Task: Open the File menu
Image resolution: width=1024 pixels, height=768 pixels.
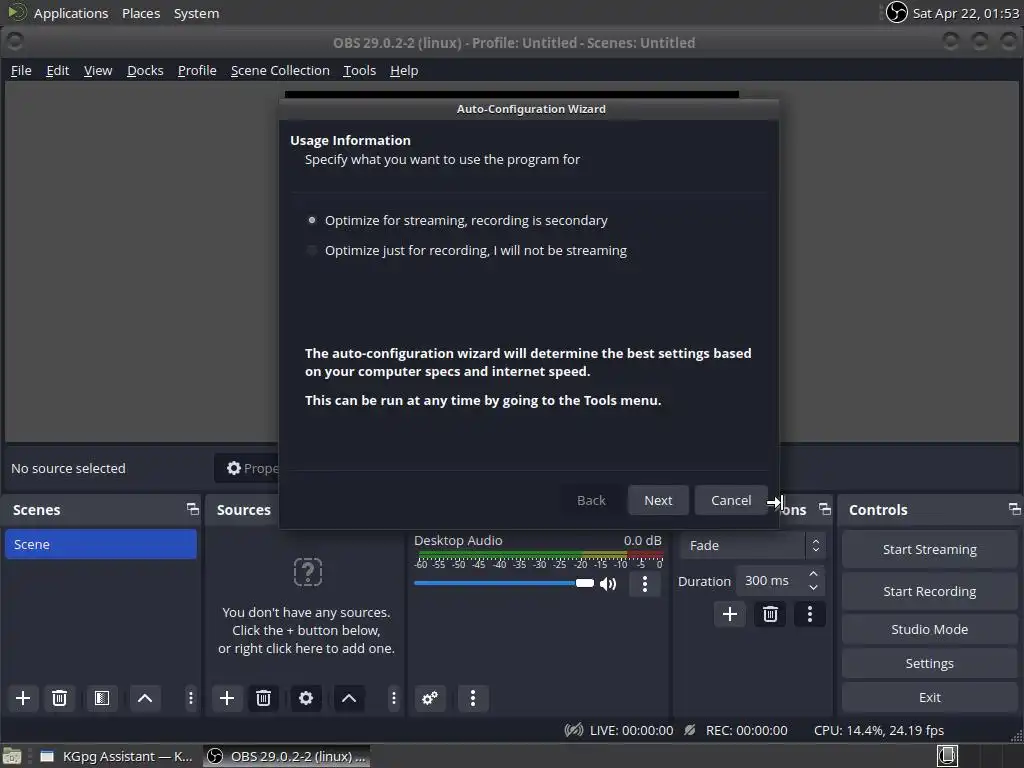Action: coord(21,71)
